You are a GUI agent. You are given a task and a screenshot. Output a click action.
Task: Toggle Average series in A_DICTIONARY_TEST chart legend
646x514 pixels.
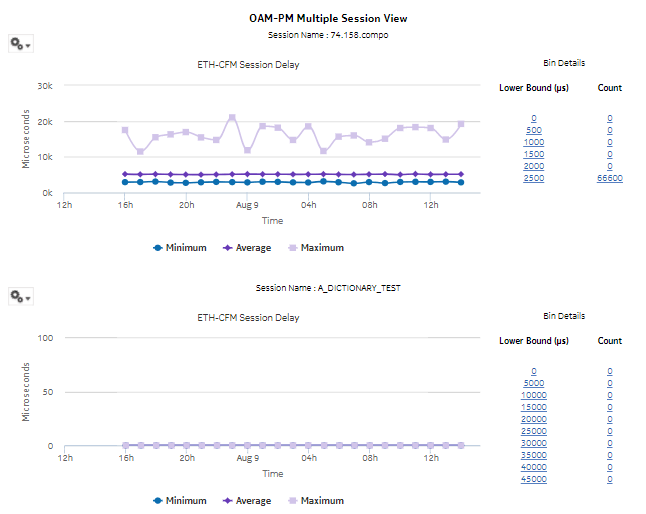[247, 501]
